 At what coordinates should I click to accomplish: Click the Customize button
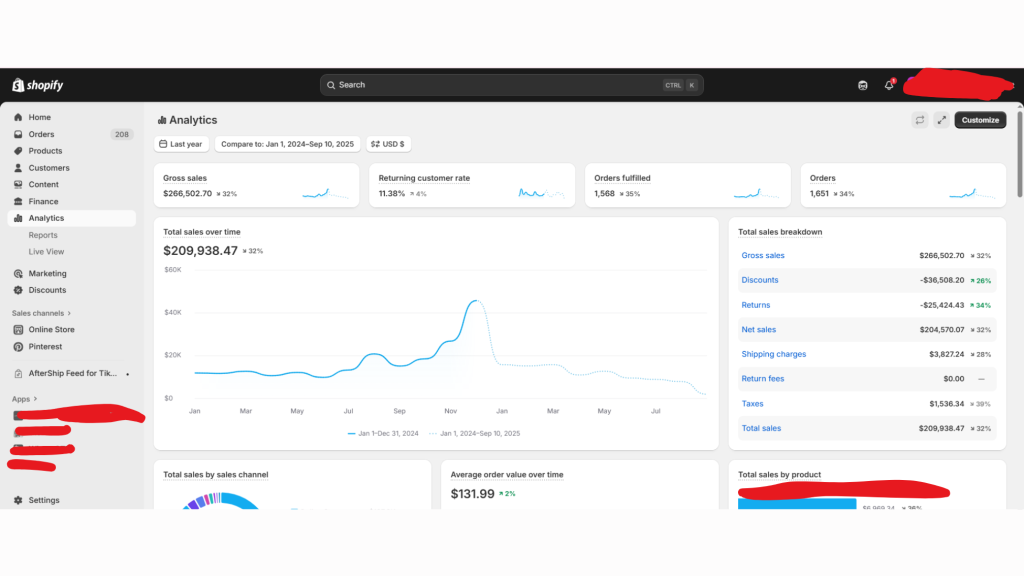point(980,120)
